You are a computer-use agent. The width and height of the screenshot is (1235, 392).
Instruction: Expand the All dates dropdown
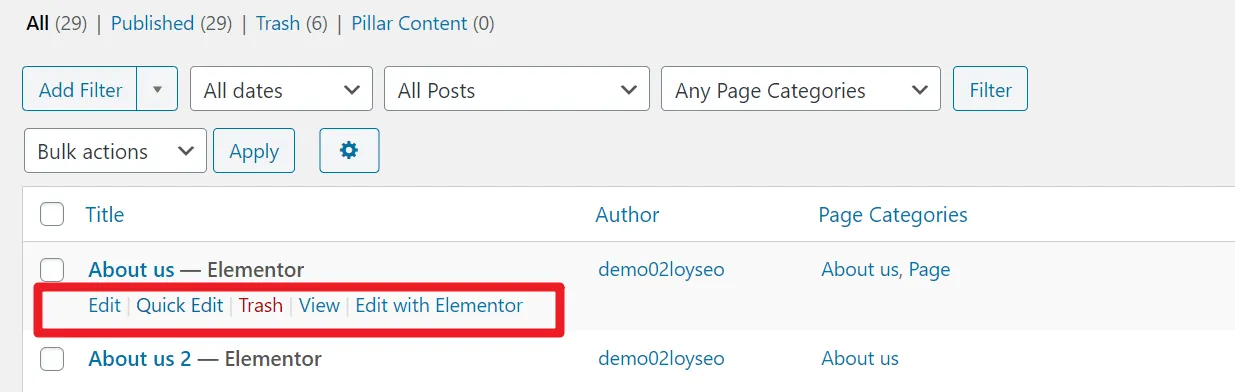(281, 89)
